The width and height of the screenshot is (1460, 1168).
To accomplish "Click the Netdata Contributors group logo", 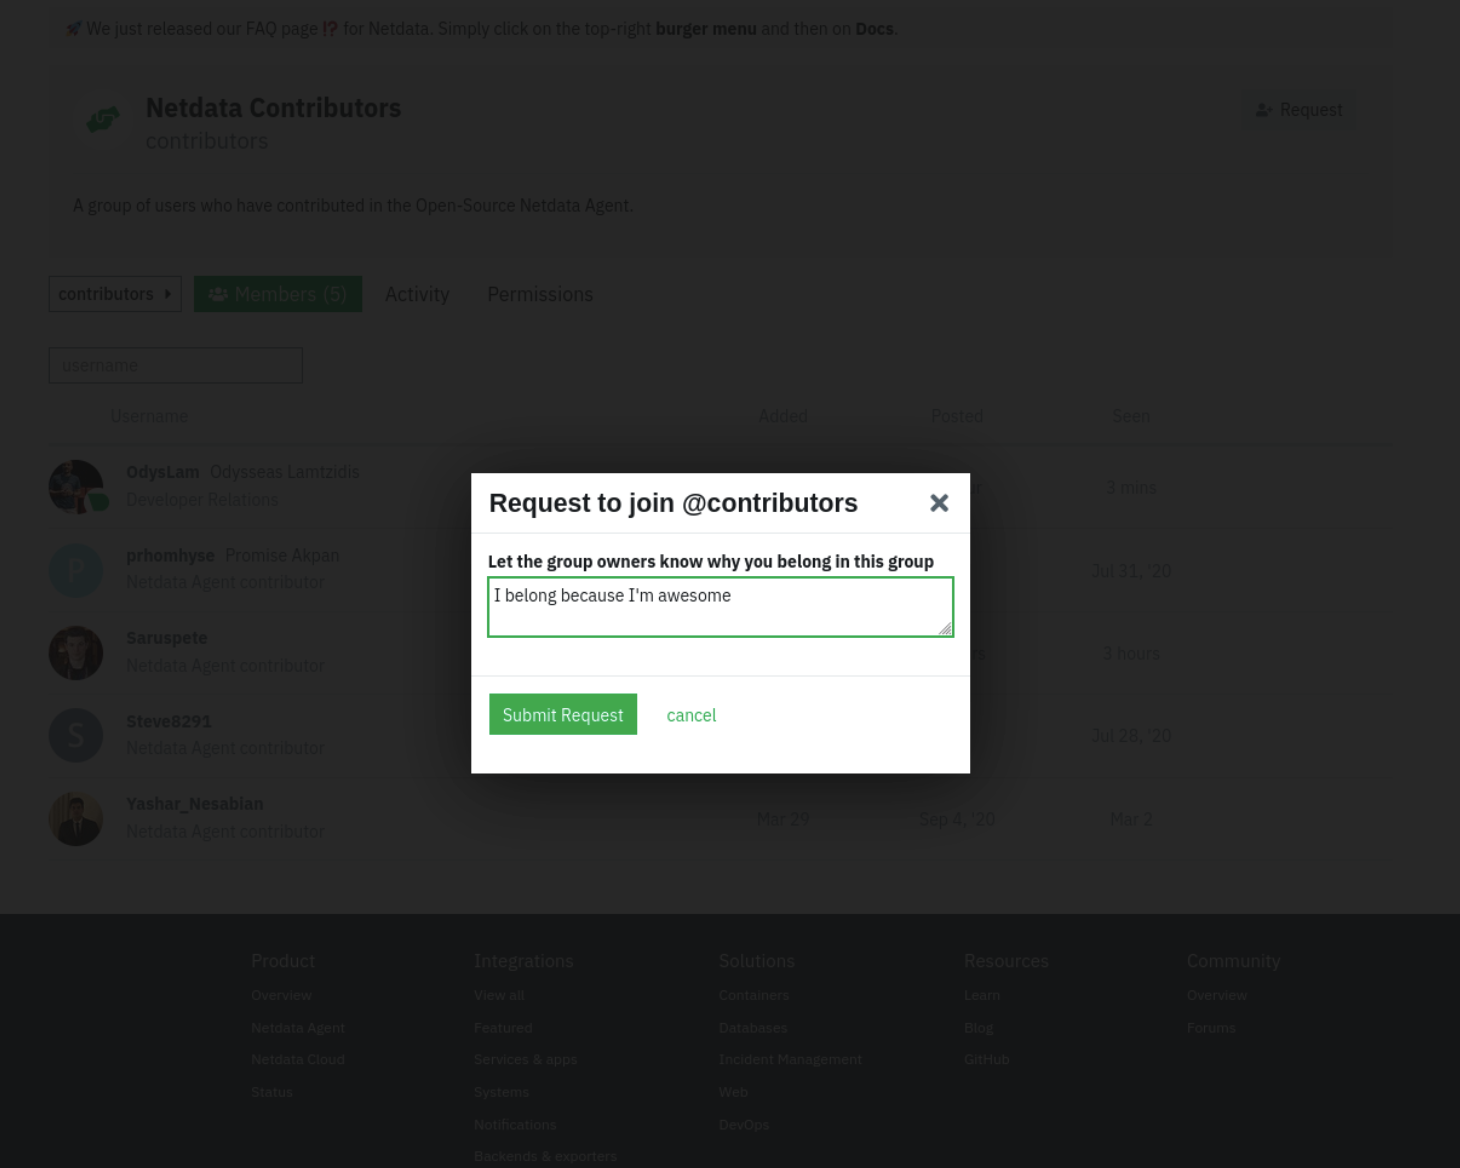I will click(x=101, y=120).
